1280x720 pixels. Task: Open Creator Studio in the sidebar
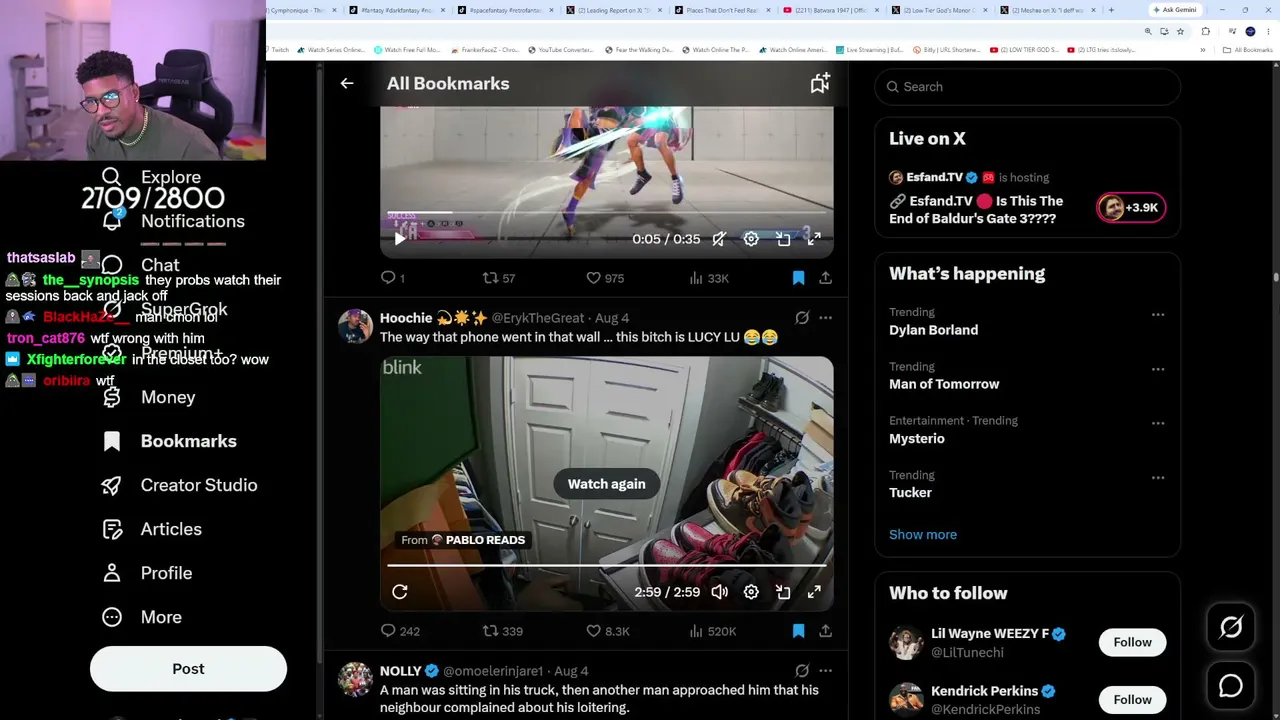tap(180, 485)
